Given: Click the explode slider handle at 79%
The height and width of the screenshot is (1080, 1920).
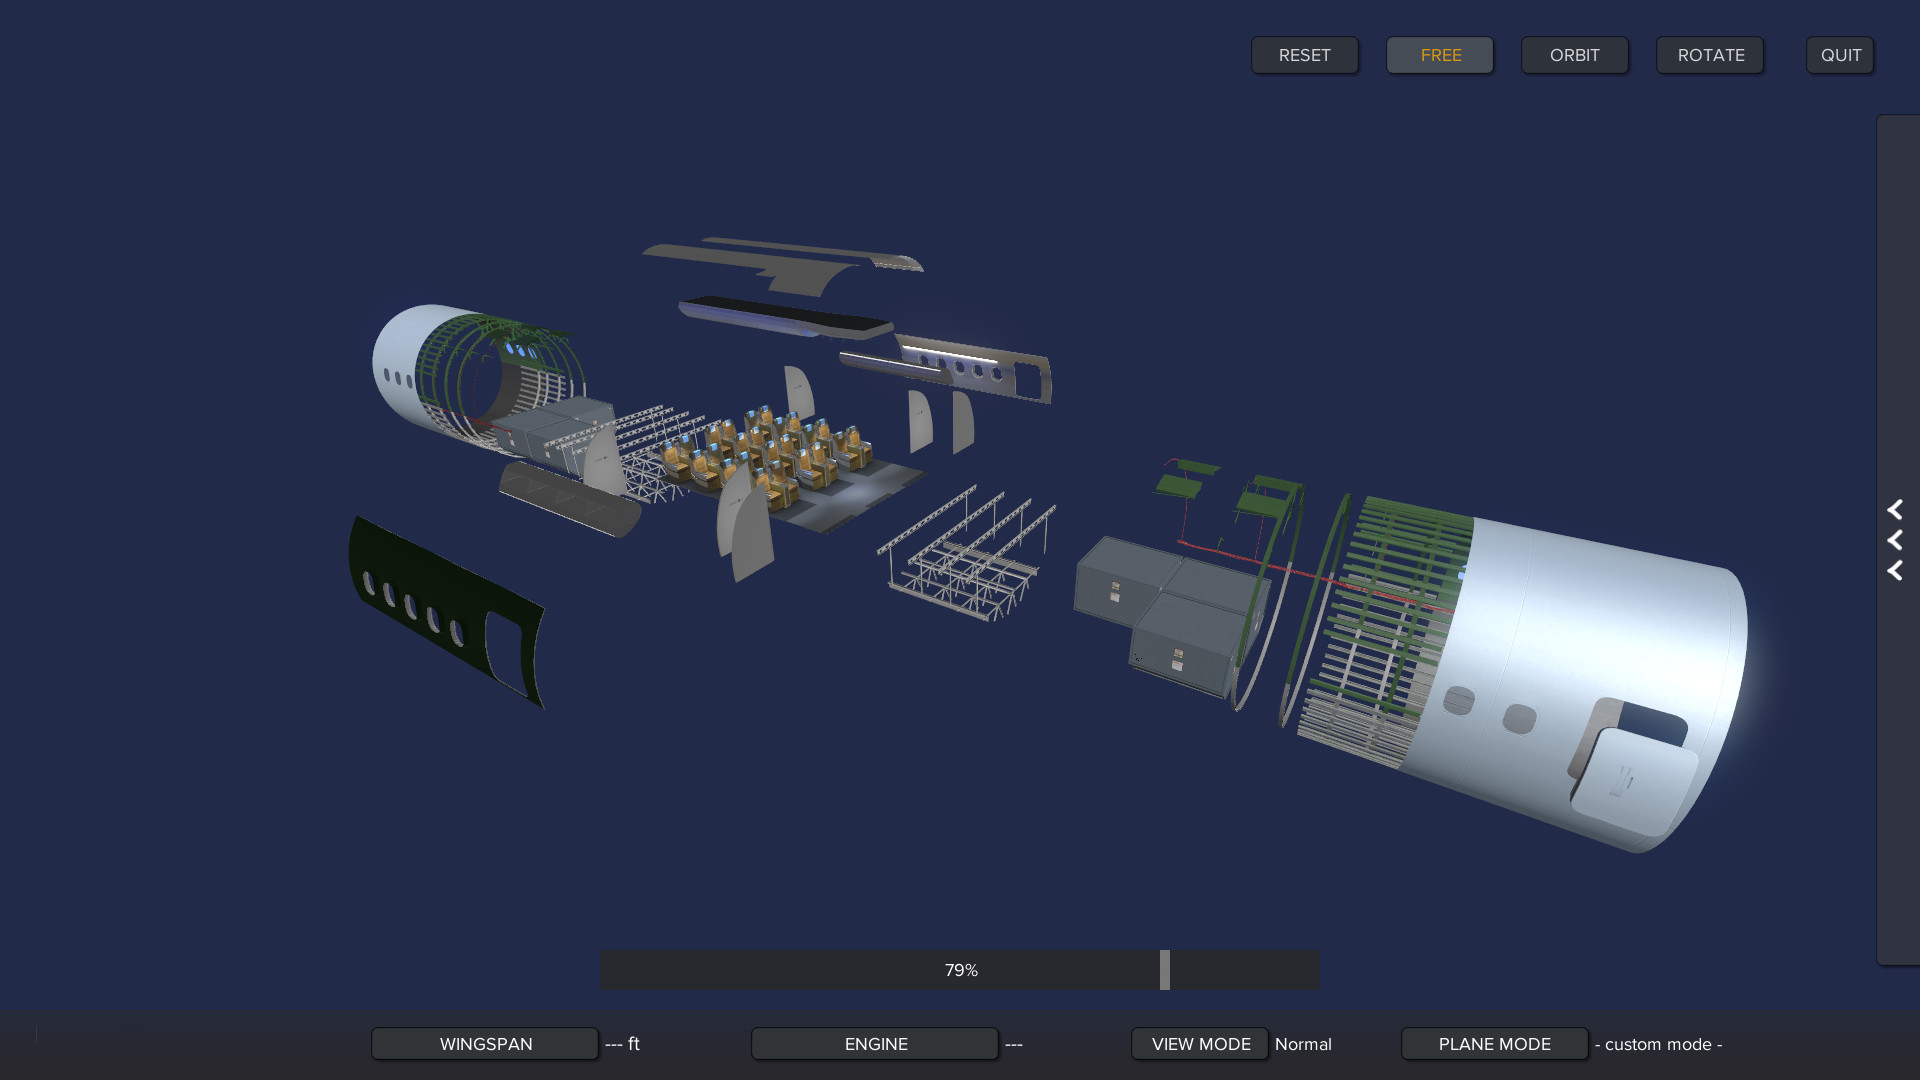Looking at the screenshot, I should [x=1165, y=970].
